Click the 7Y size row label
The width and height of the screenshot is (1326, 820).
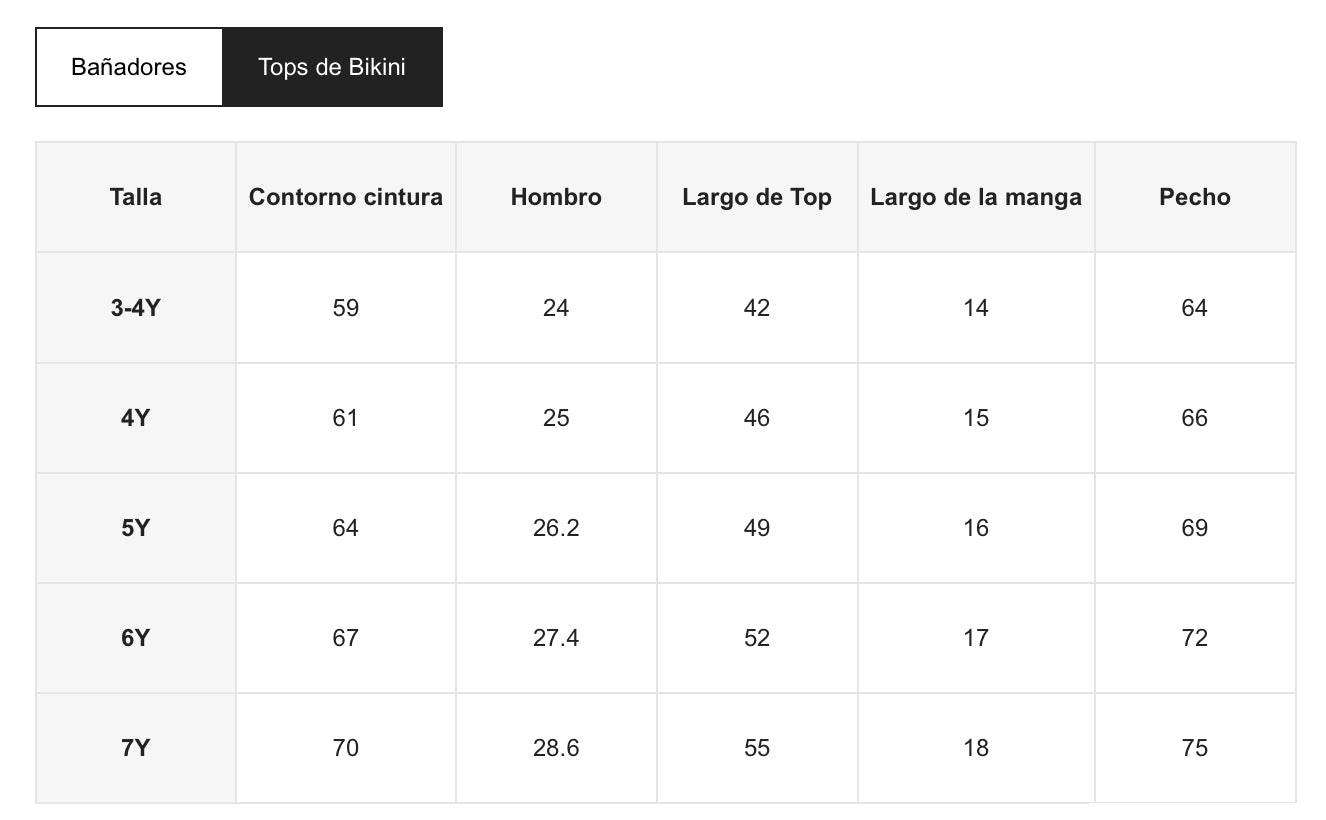136,748
